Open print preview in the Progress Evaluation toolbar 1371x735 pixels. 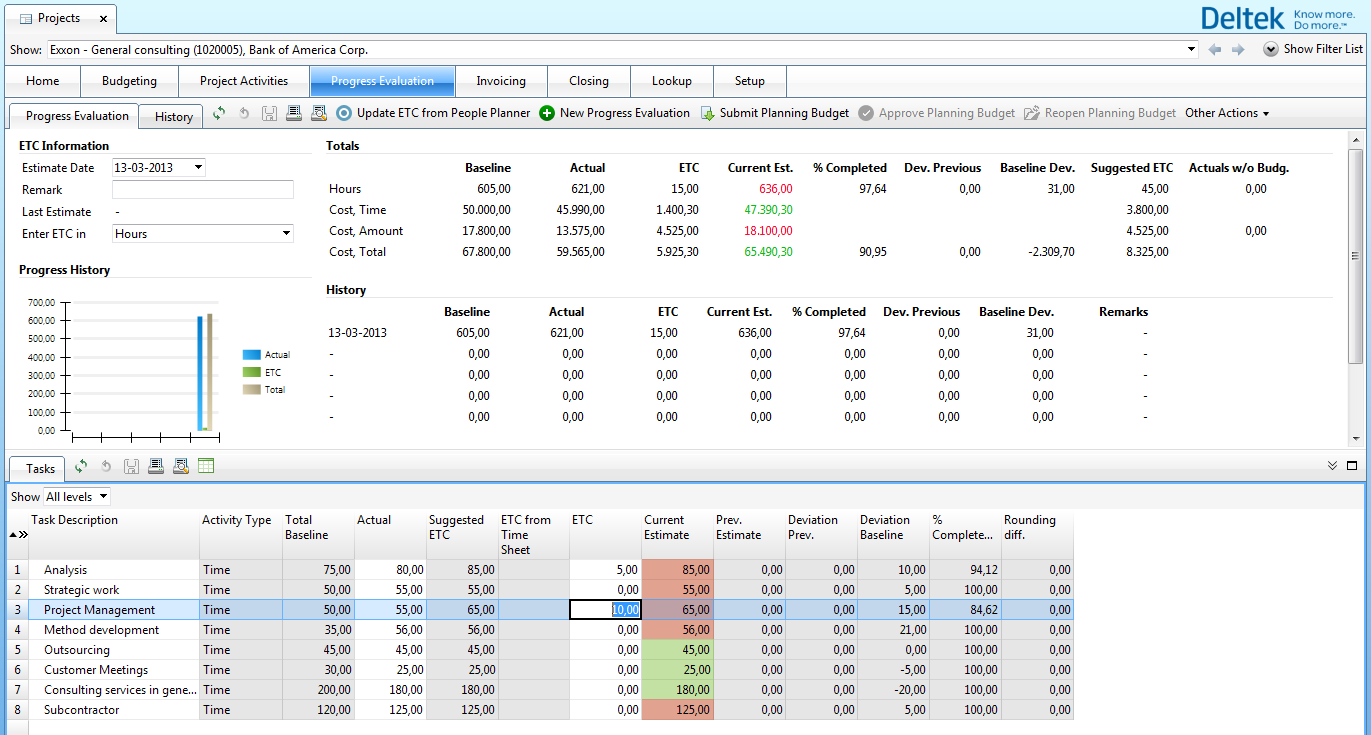tap(319, 114)
